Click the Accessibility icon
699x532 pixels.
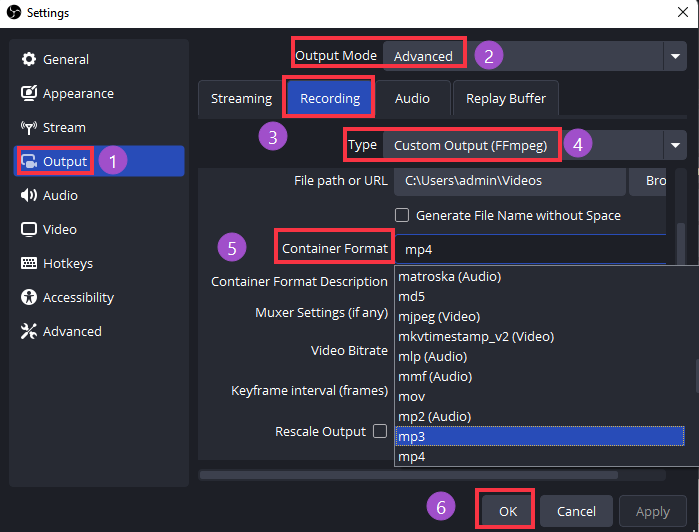pos(29,297)
